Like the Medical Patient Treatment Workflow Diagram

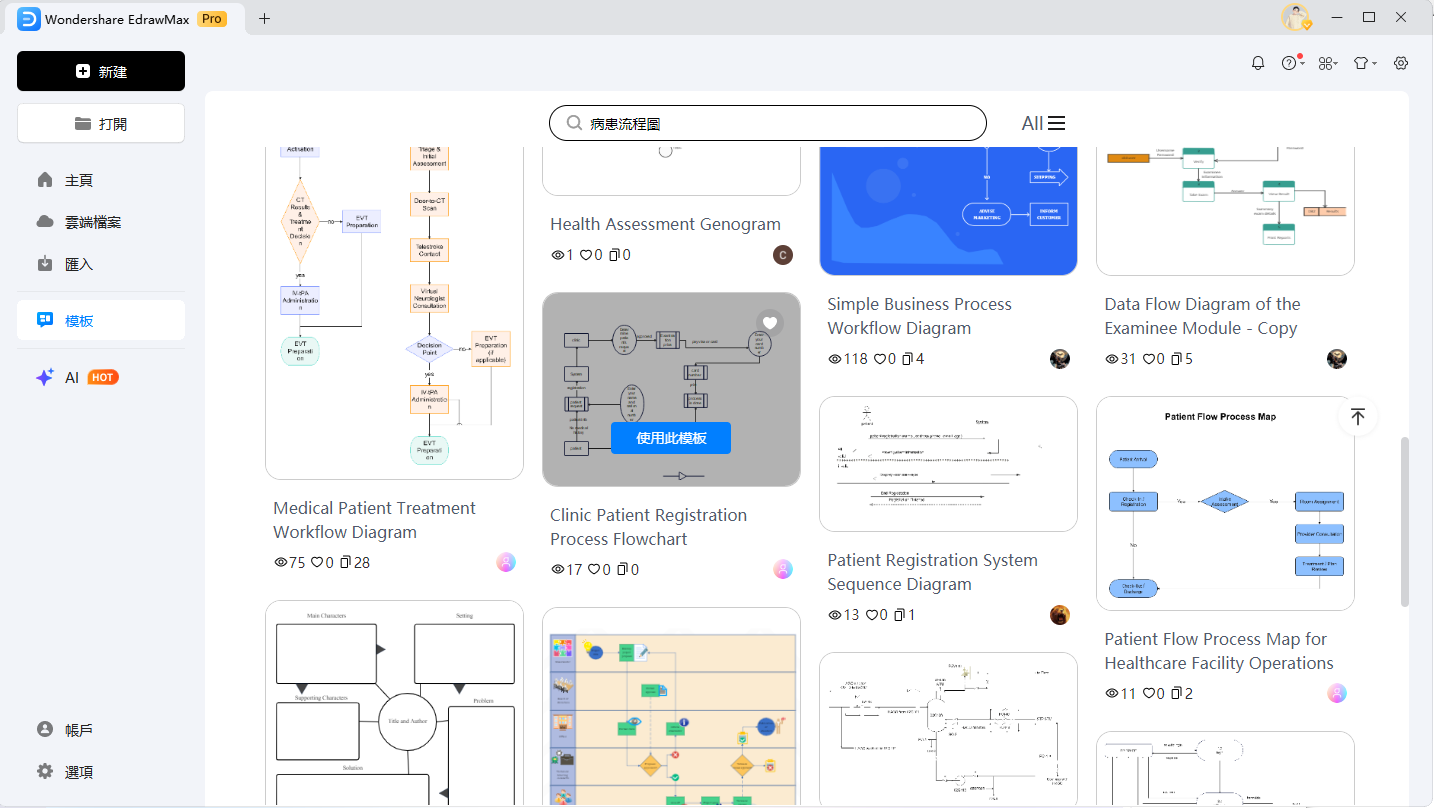pyautogui.click(x=318, y=563)
